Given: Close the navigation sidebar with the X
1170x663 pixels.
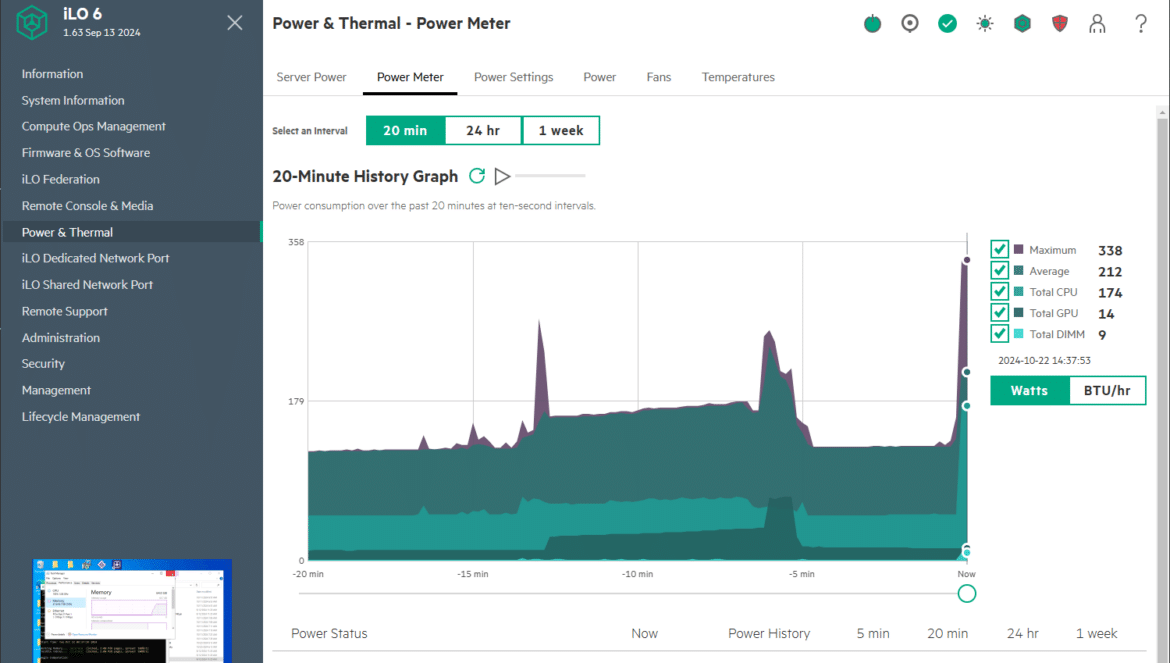Looking at the screenshot, I should pos(235,23).
